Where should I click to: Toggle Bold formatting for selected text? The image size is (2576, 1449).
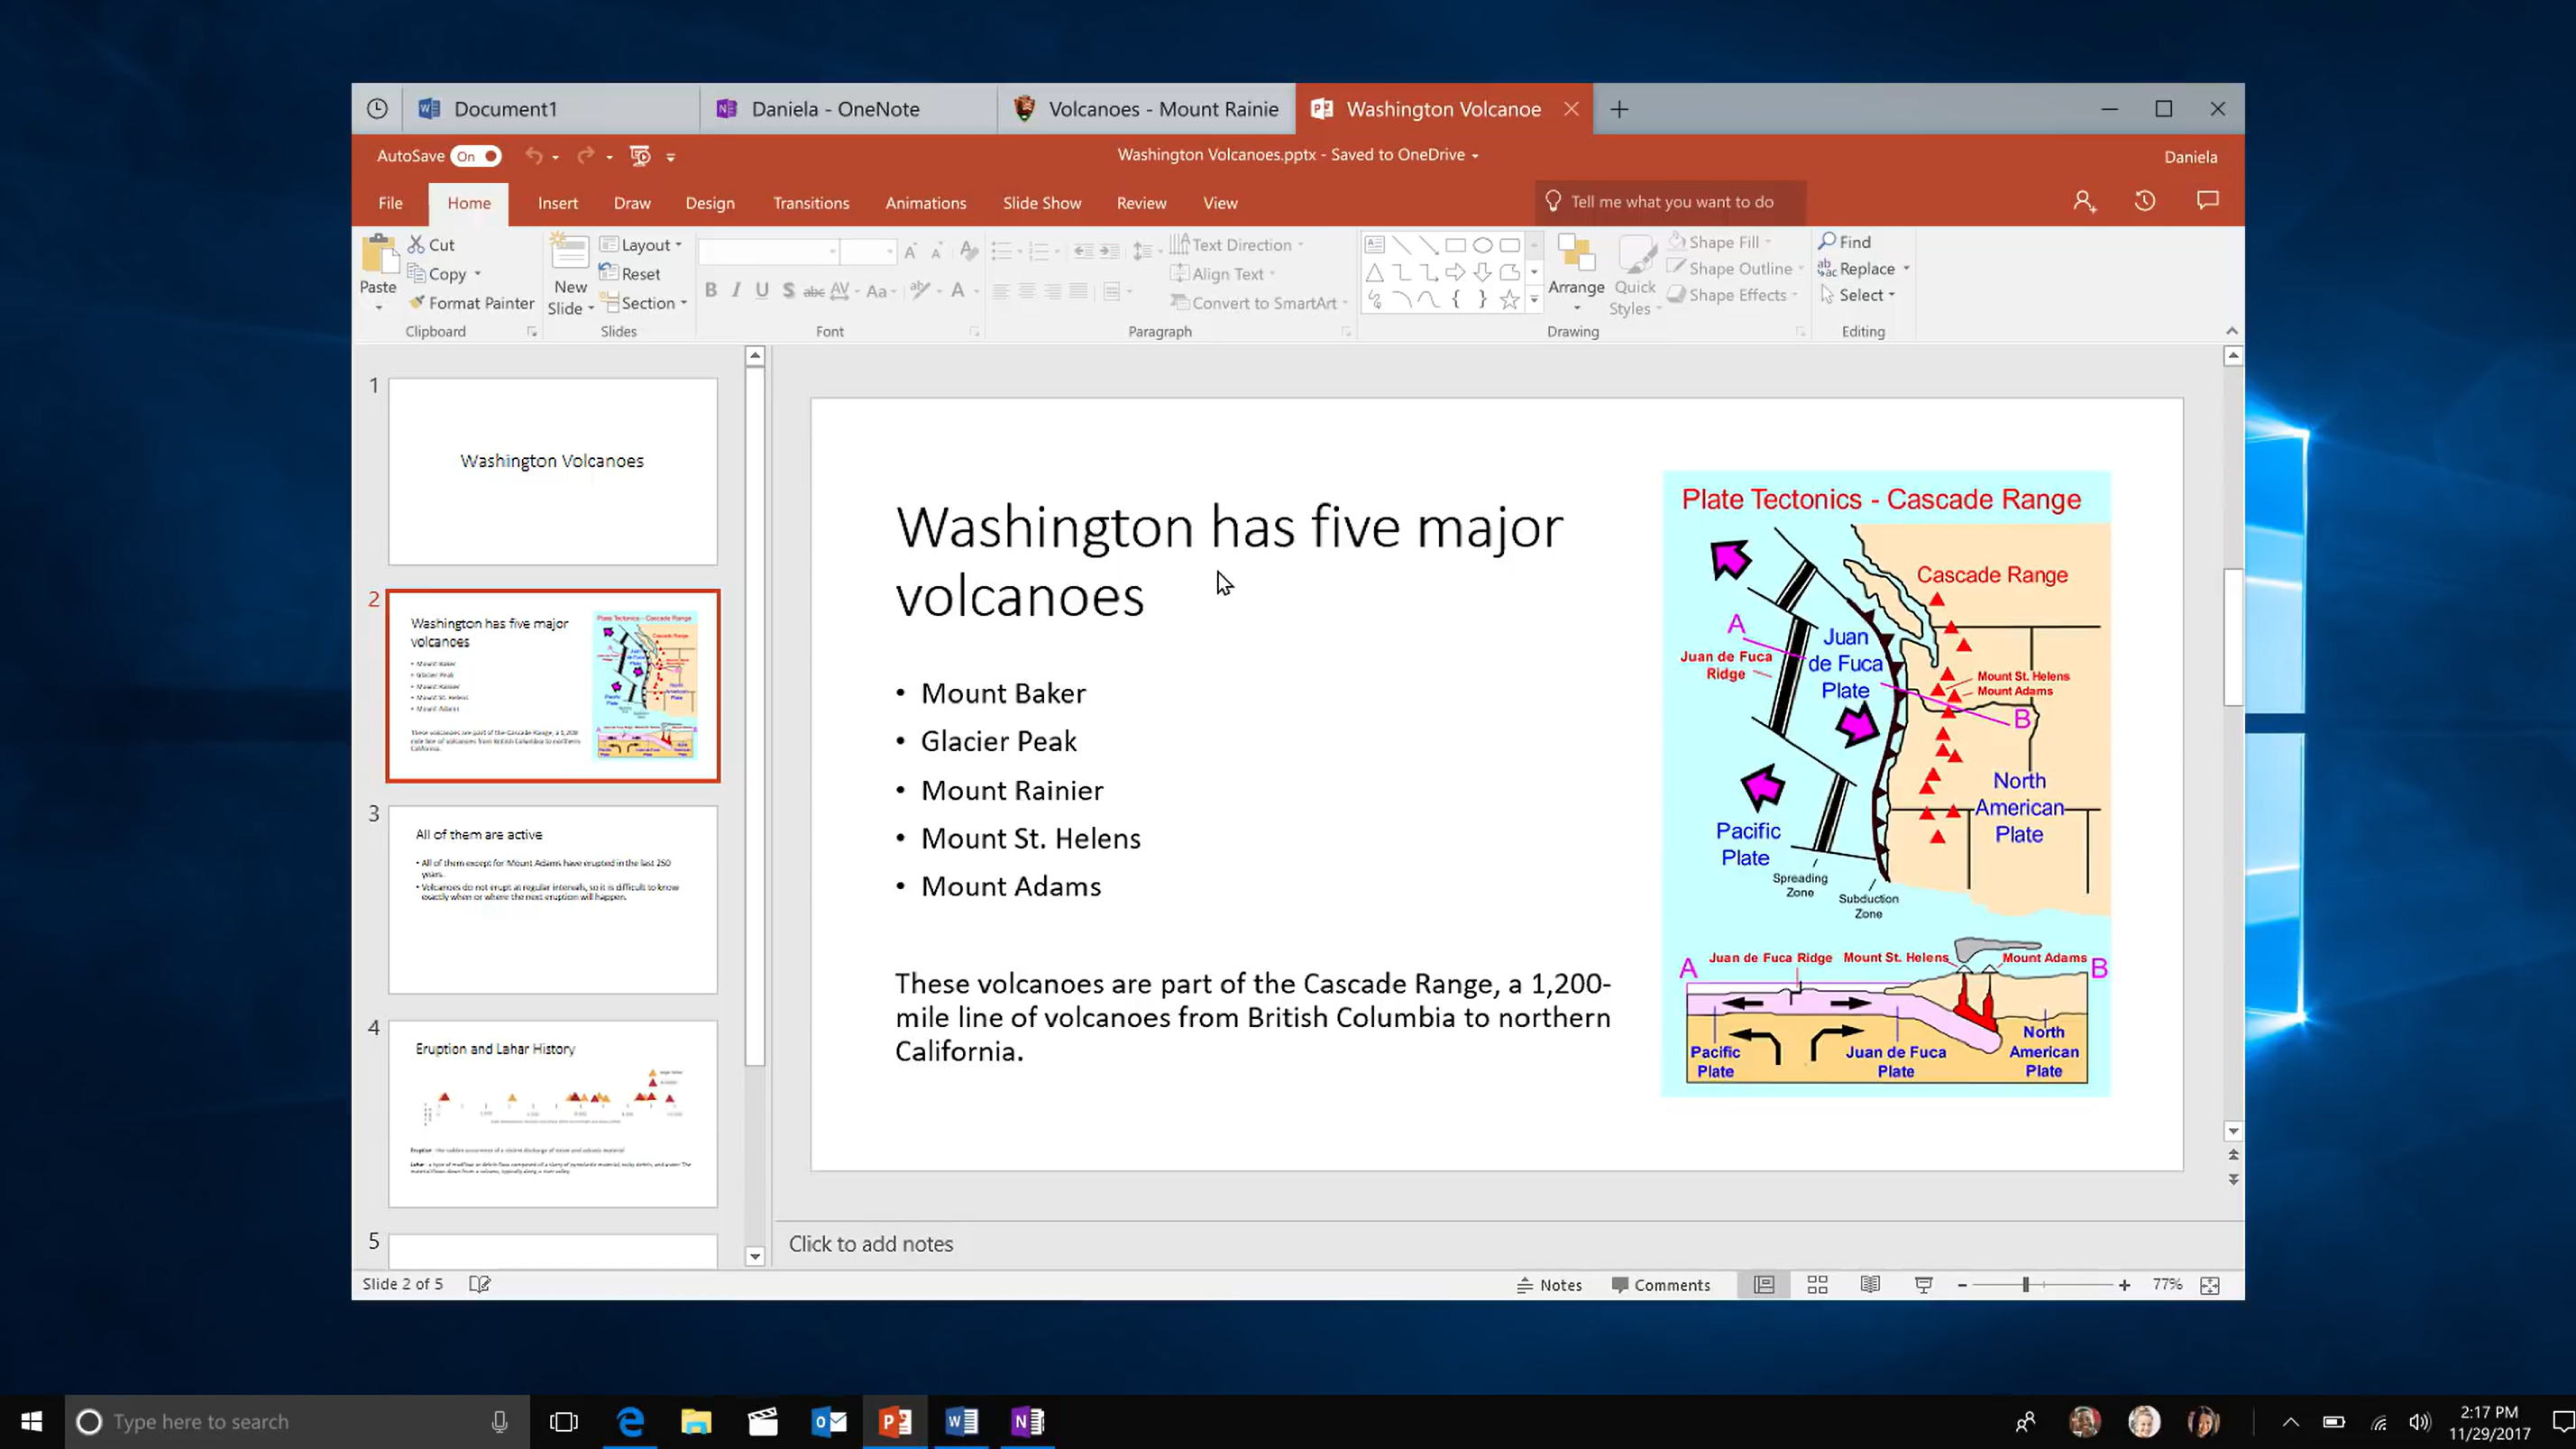(x=711, y=290)
